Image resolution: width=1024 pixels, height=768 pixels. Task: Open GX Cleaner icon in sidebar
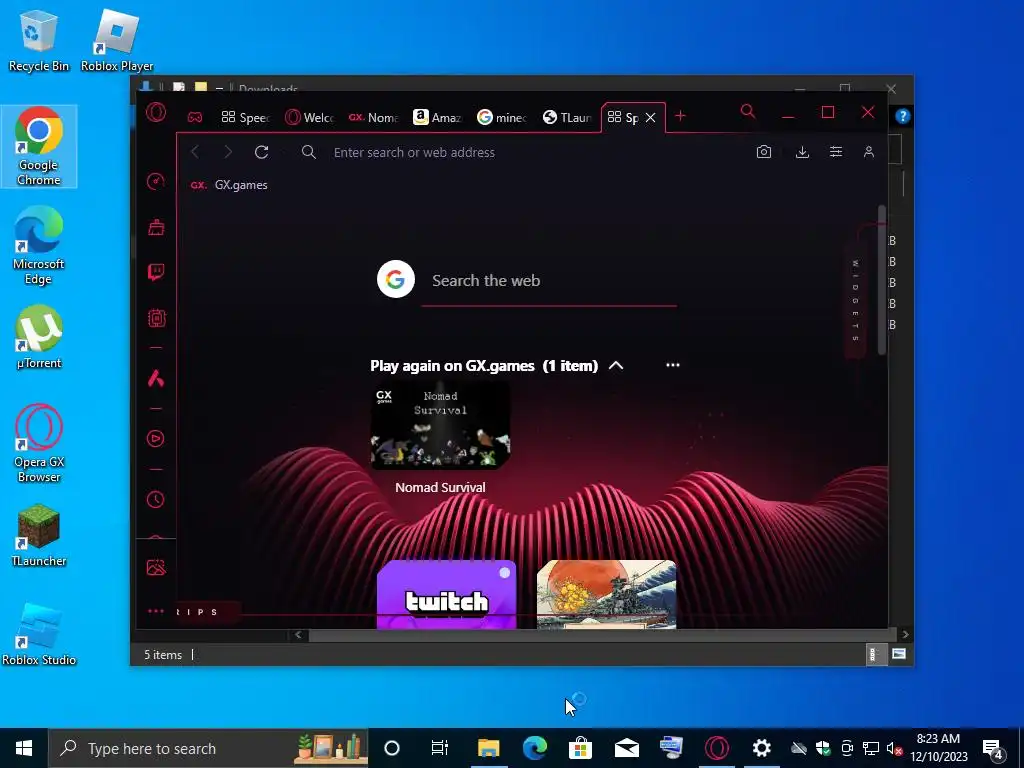click(x=156, y=227)
